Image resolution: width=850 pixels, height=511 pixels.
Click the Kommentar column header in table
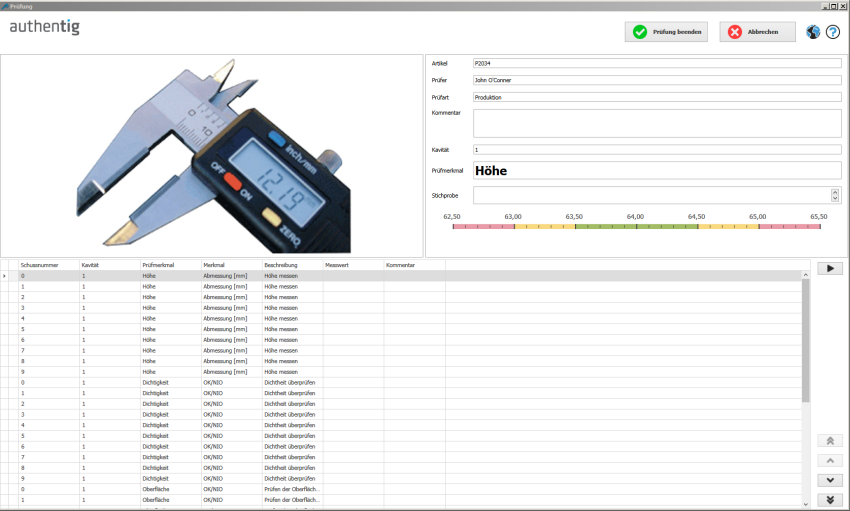(415, 265)
